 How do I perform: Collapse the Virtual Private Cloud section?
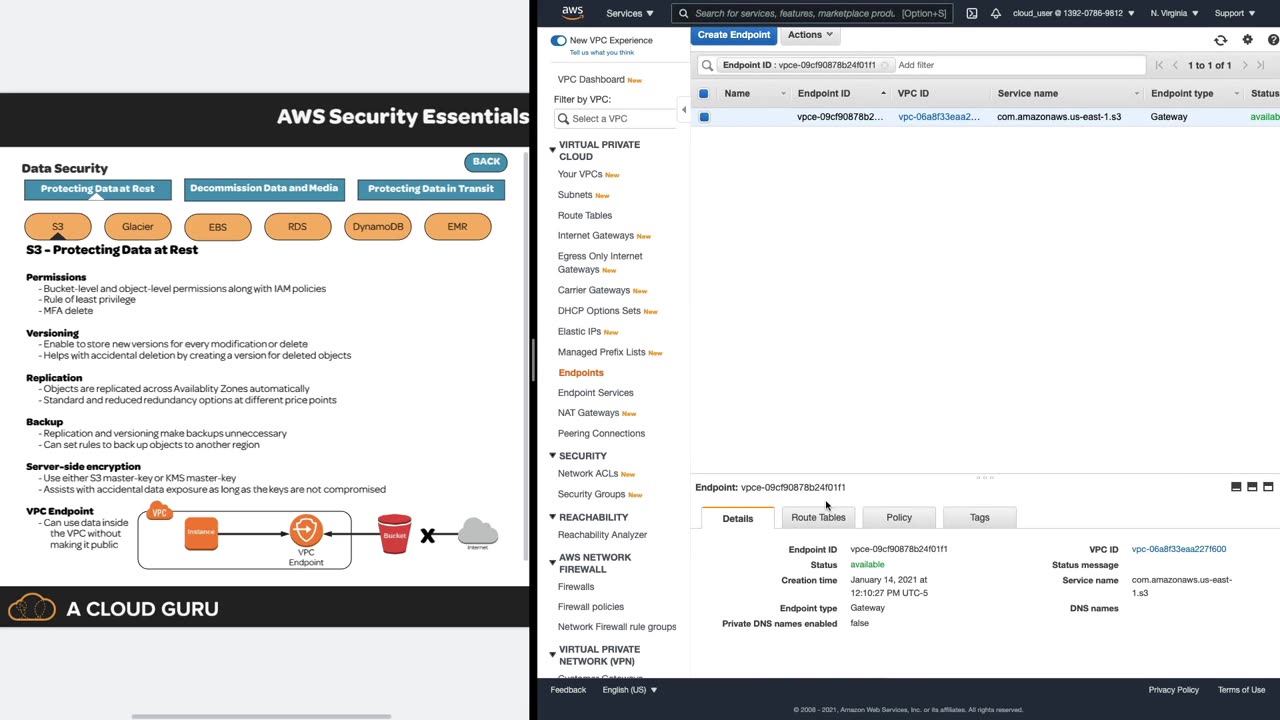pyautogui.click(x=552, y=150)
